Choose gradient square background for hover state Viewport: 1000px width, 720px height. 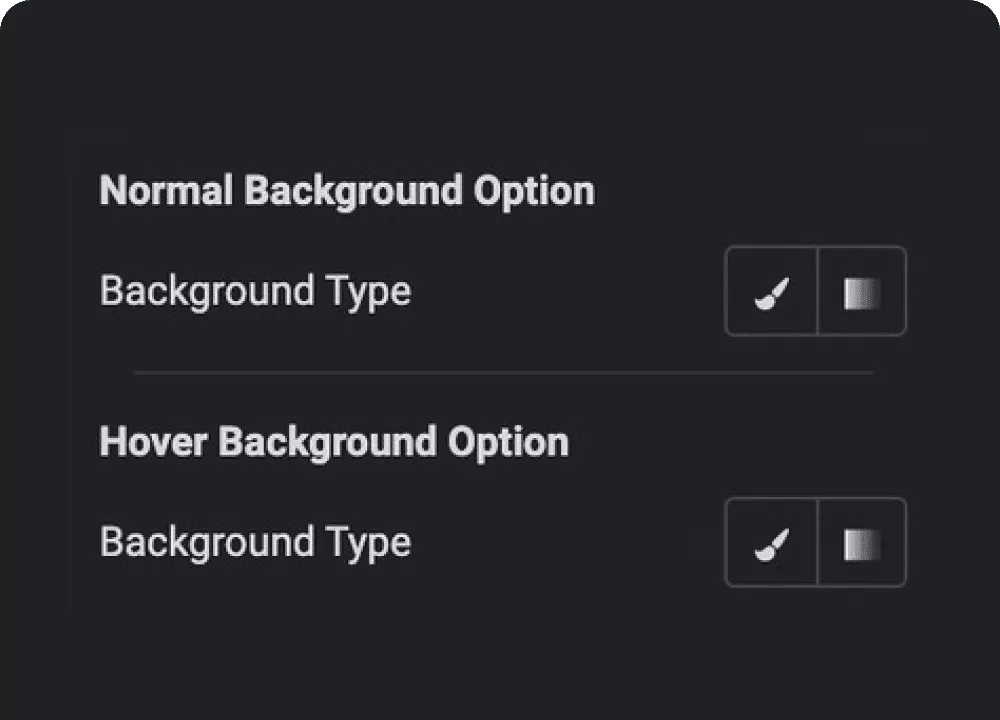coord(862,542)
